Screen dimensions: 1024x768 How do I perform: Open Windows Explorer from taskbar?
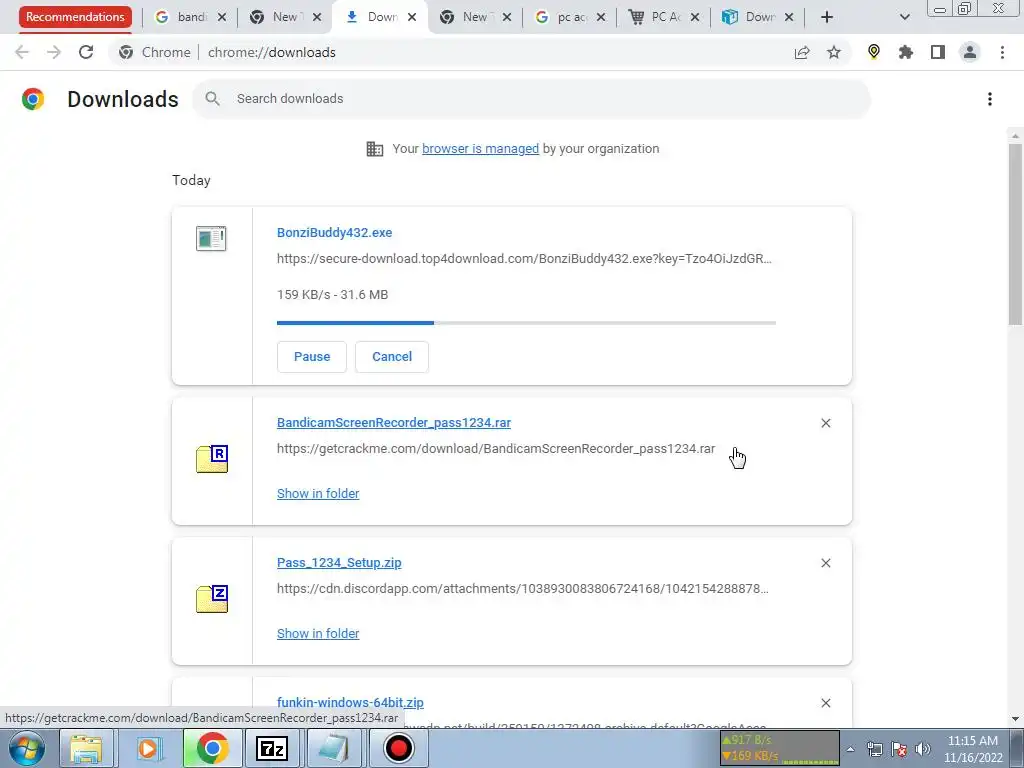click(87, 748)
